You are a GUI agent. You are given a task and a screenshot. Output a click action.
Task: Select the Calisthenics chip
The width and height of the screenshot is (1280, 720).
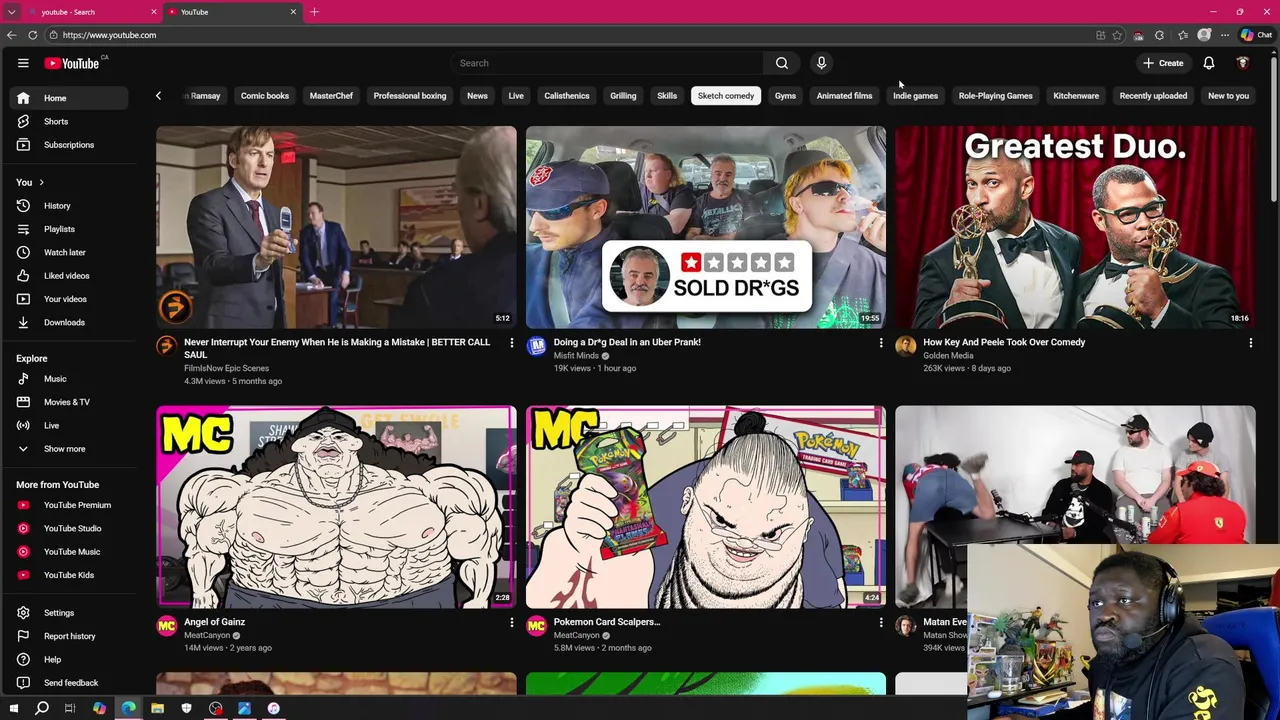coord(567,96)
